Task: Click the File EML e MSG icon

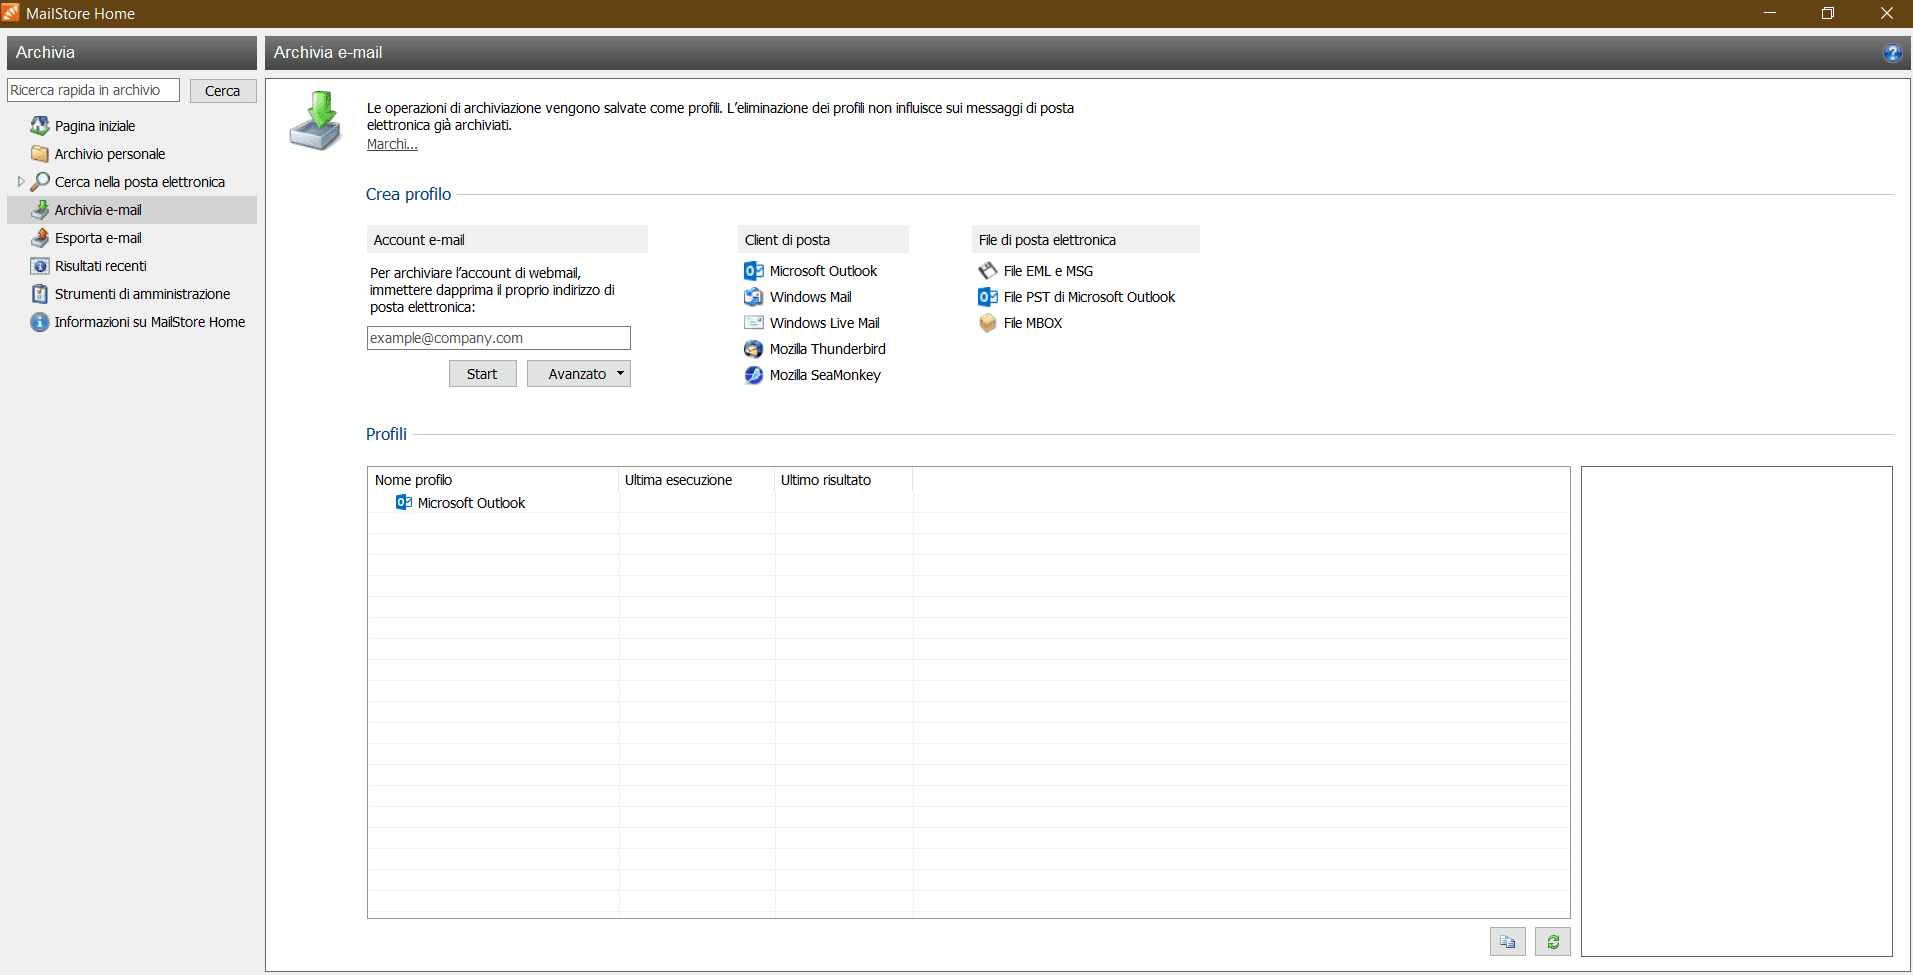Action: coord(988,271)
